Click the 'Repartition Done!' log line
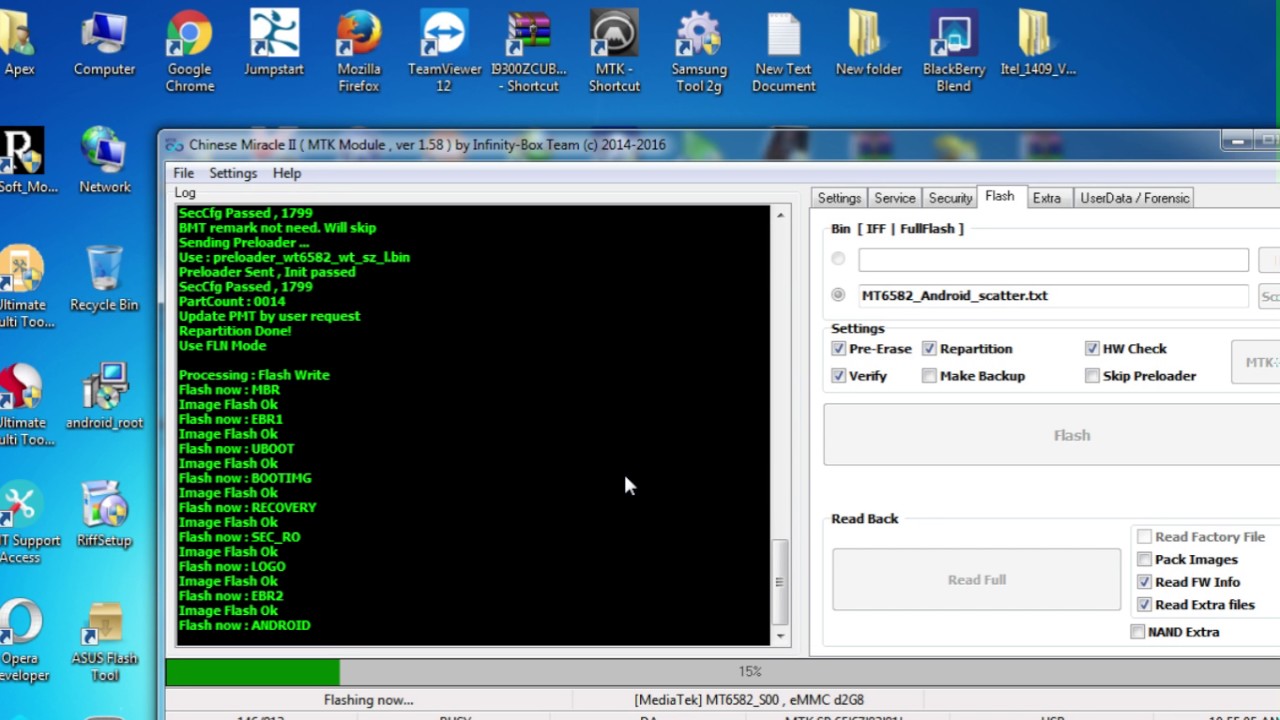The image size is (1280, 720). [235, 331]
